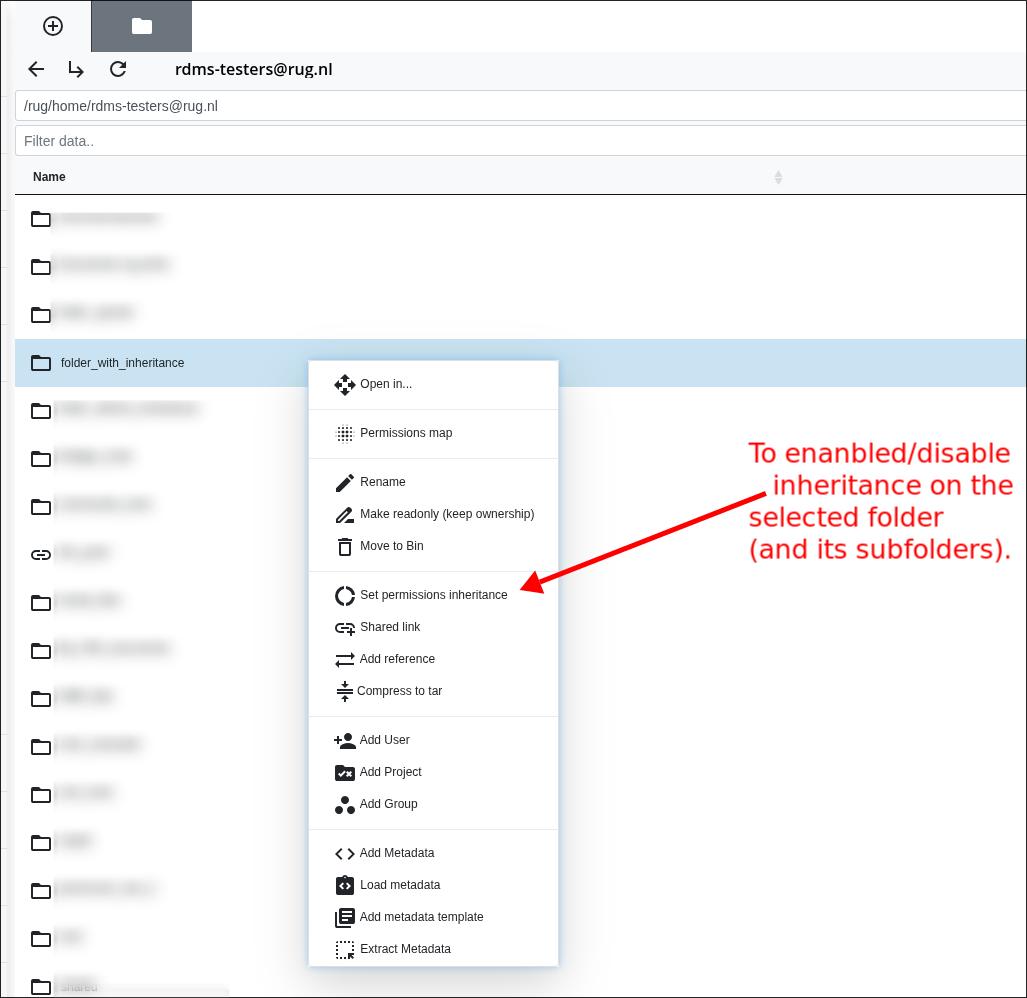Open new tab with plus icon
The width and height of the screenshot is (1027, 998).
tap(53, 26)
